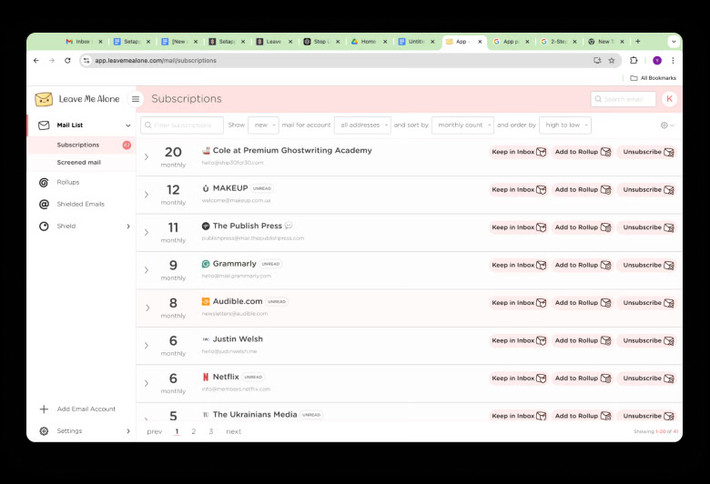710x484 pixels.
Task: Go back in browser history
Action: pos(36,60)
